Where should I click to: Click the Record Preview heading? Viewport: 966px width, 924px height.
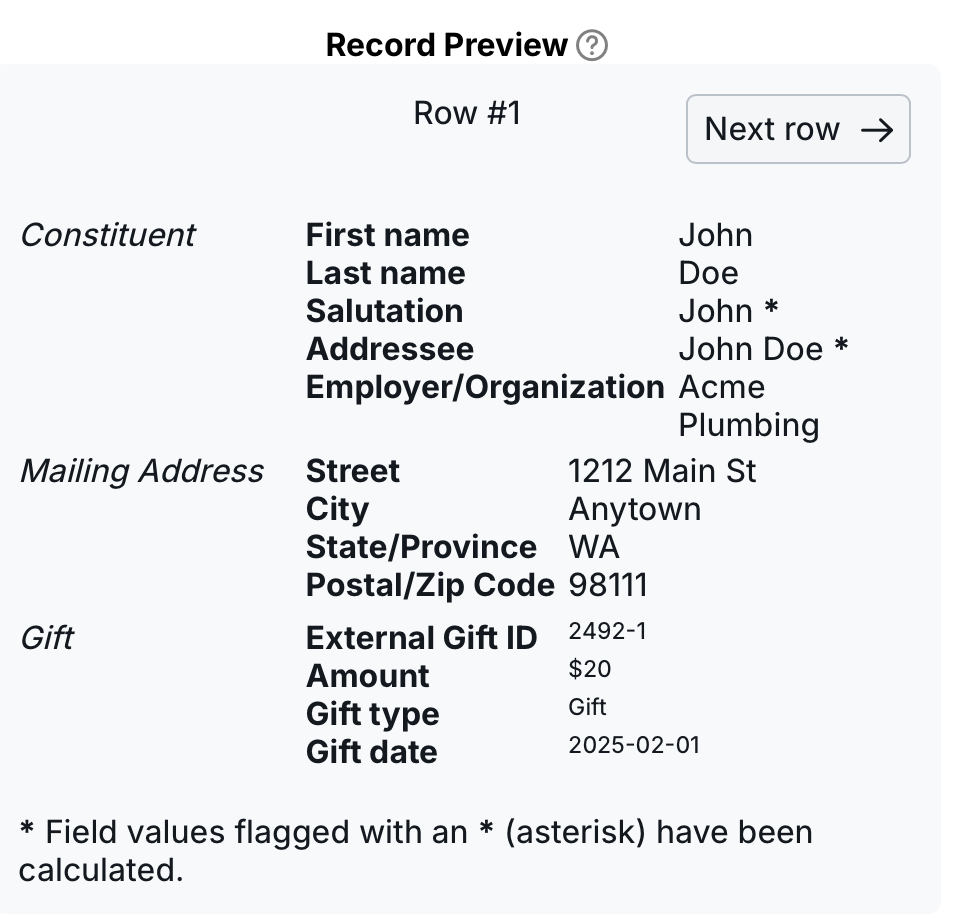click(x=446, y=45)
